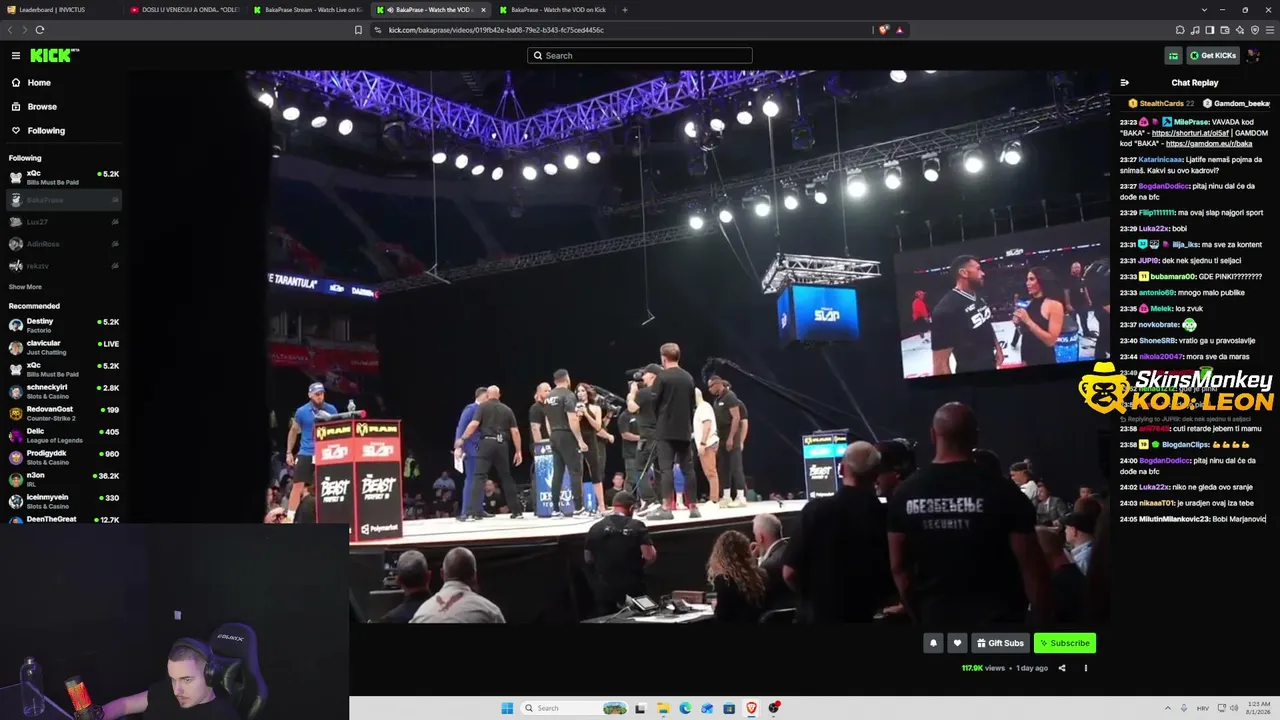This screenshot has height=720, width=1280.
Task: Open the Brave Wallet icon
Action: pyautogui.click(x=1225, y=30)
